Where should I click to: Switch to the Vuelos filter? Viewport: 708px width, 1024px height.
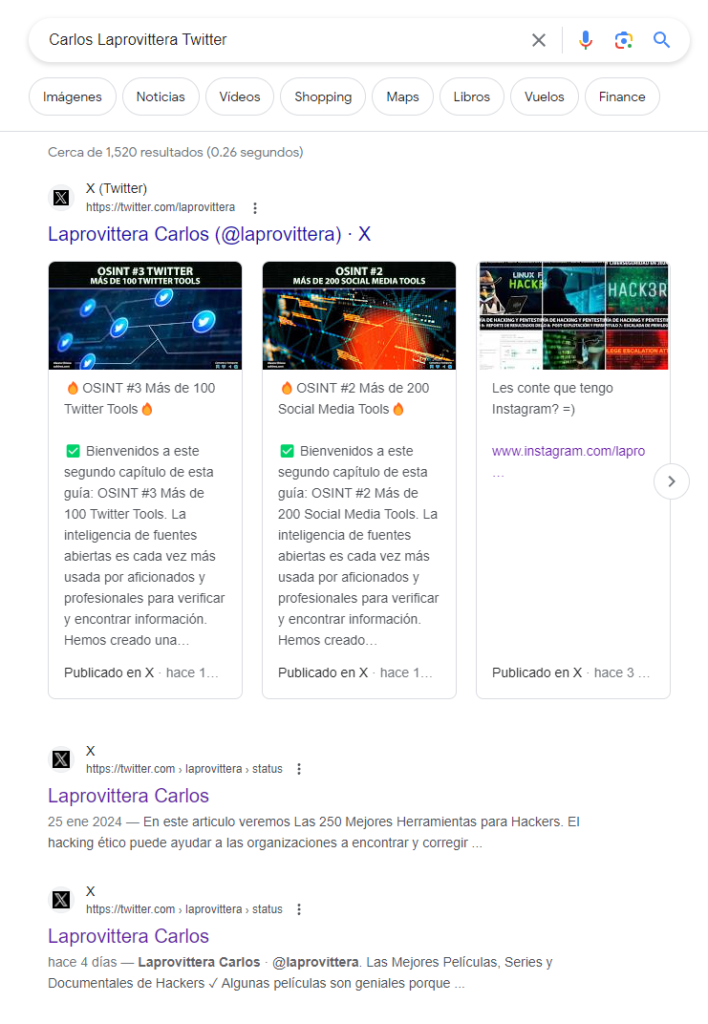544,97
